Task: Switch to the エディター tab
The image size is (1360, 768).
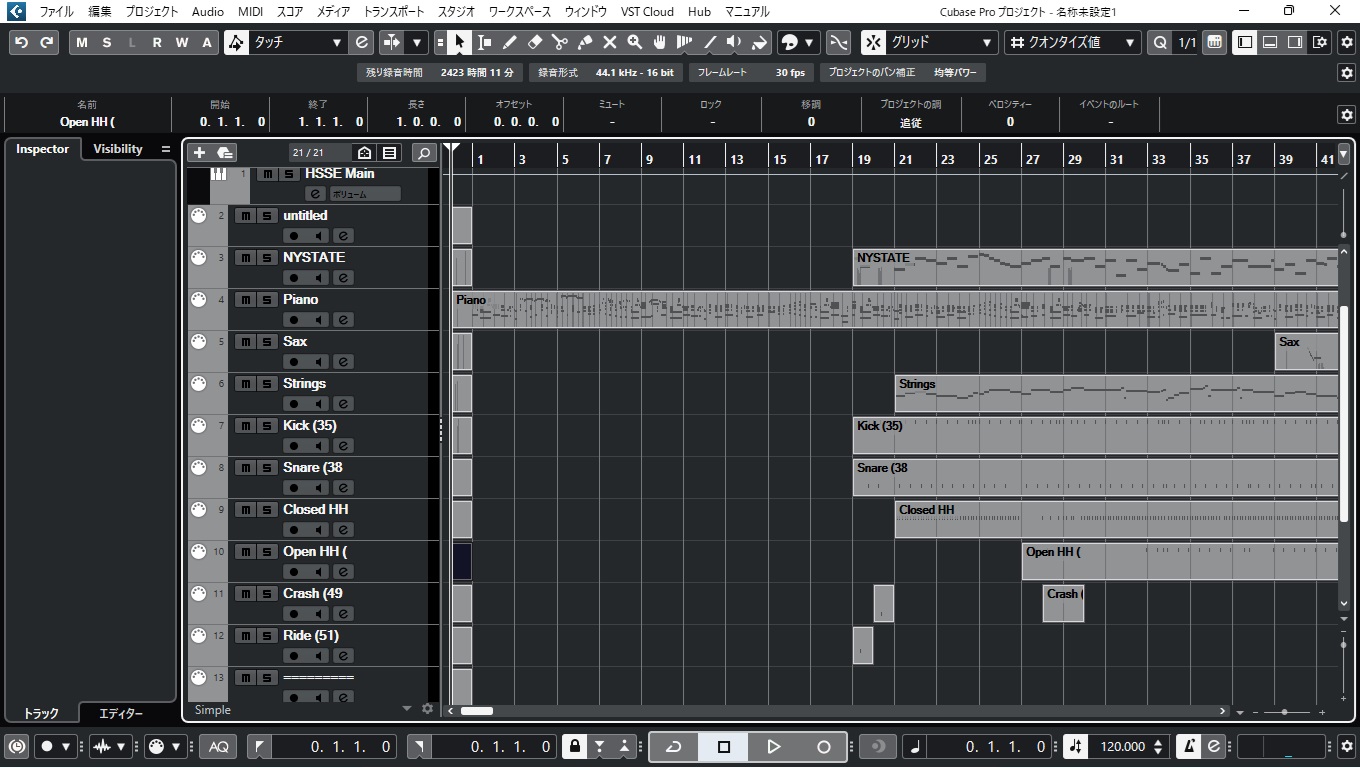Action: click(121, 714)
